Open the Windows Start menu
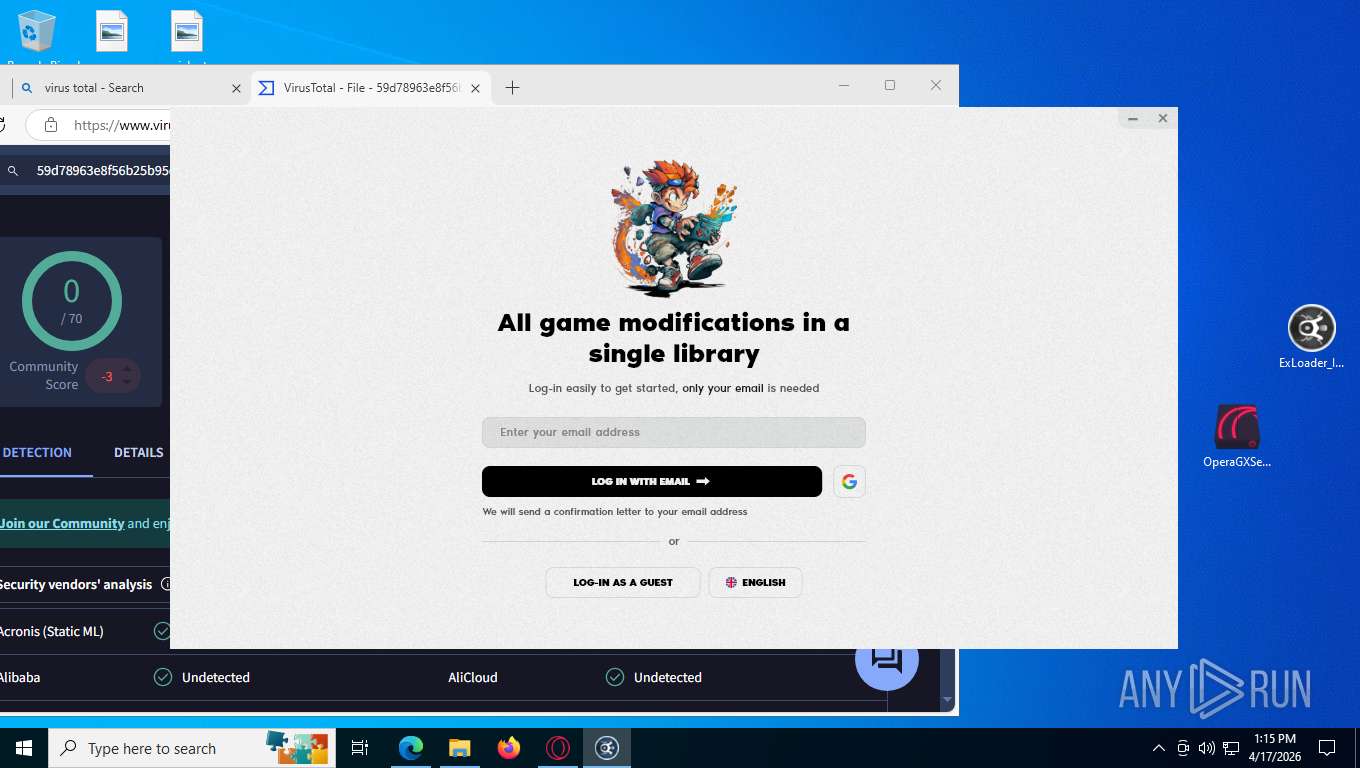The image size is (1360, 768). click(x=24, y=748)
